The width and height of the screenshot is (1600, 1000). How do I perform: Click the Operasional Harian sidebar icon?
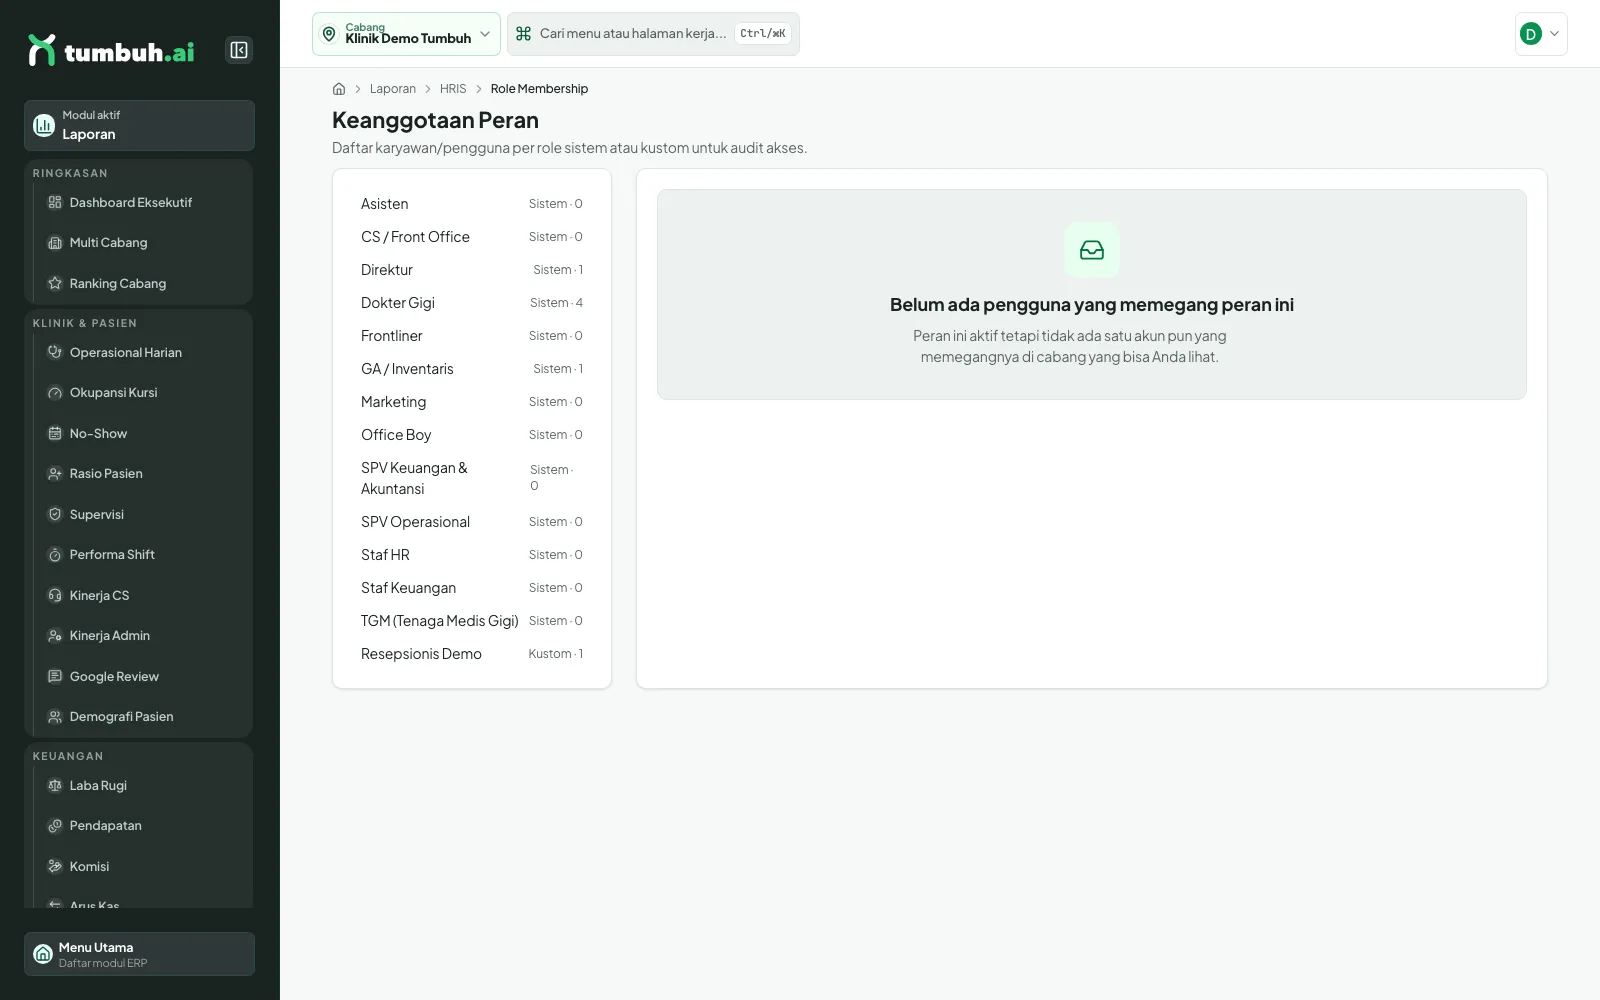[55, 352]
